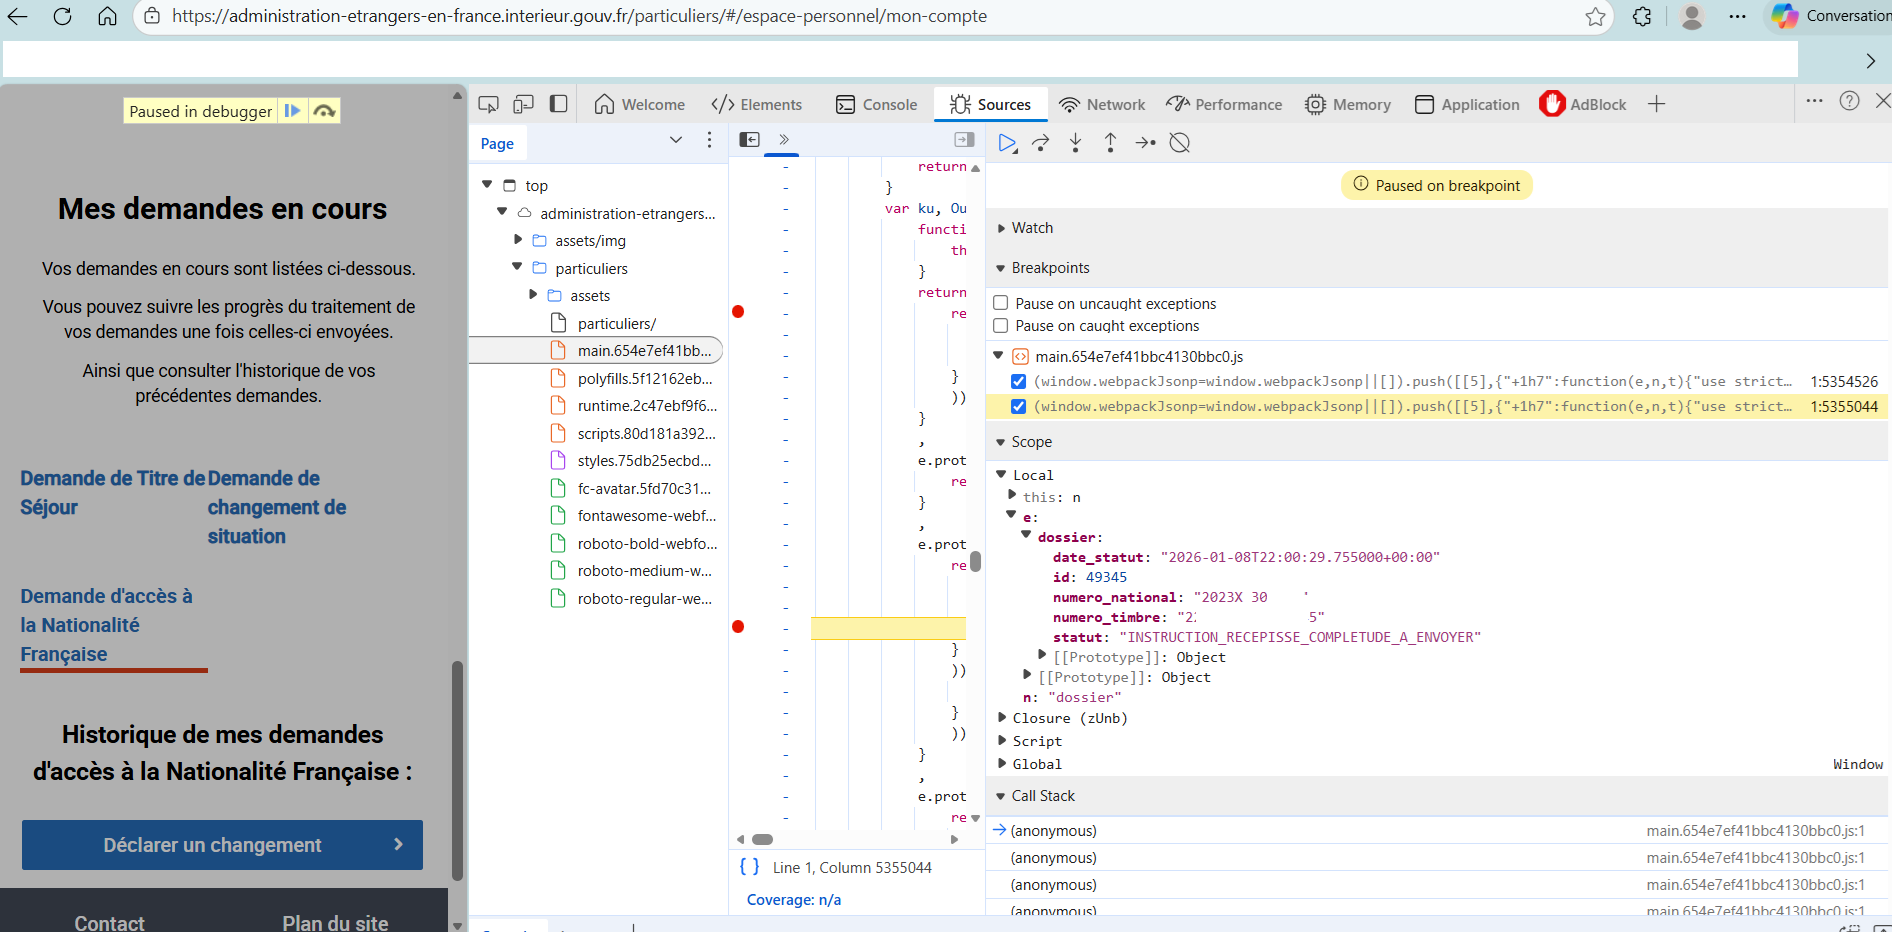Viewport: 1892px width, 932px height.
Task: Click the Step over next function icon
Action: [x=1041, y=143]
